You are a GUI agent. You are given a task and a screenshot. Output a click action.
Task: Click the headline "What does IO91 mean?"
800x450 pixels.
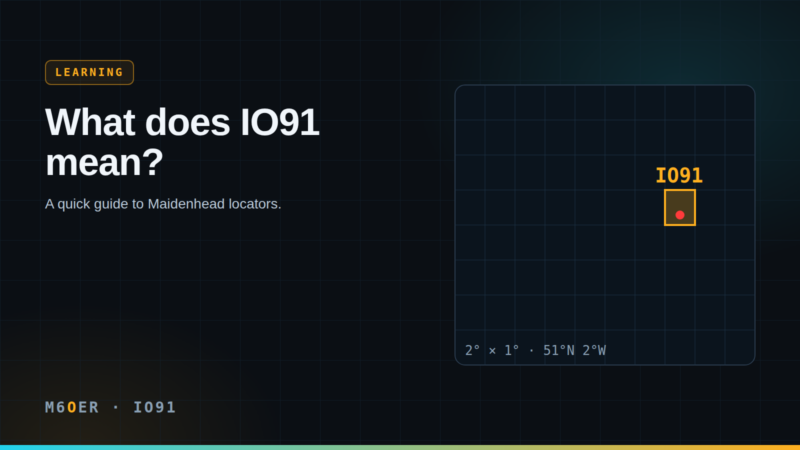[x=182, y=142]
